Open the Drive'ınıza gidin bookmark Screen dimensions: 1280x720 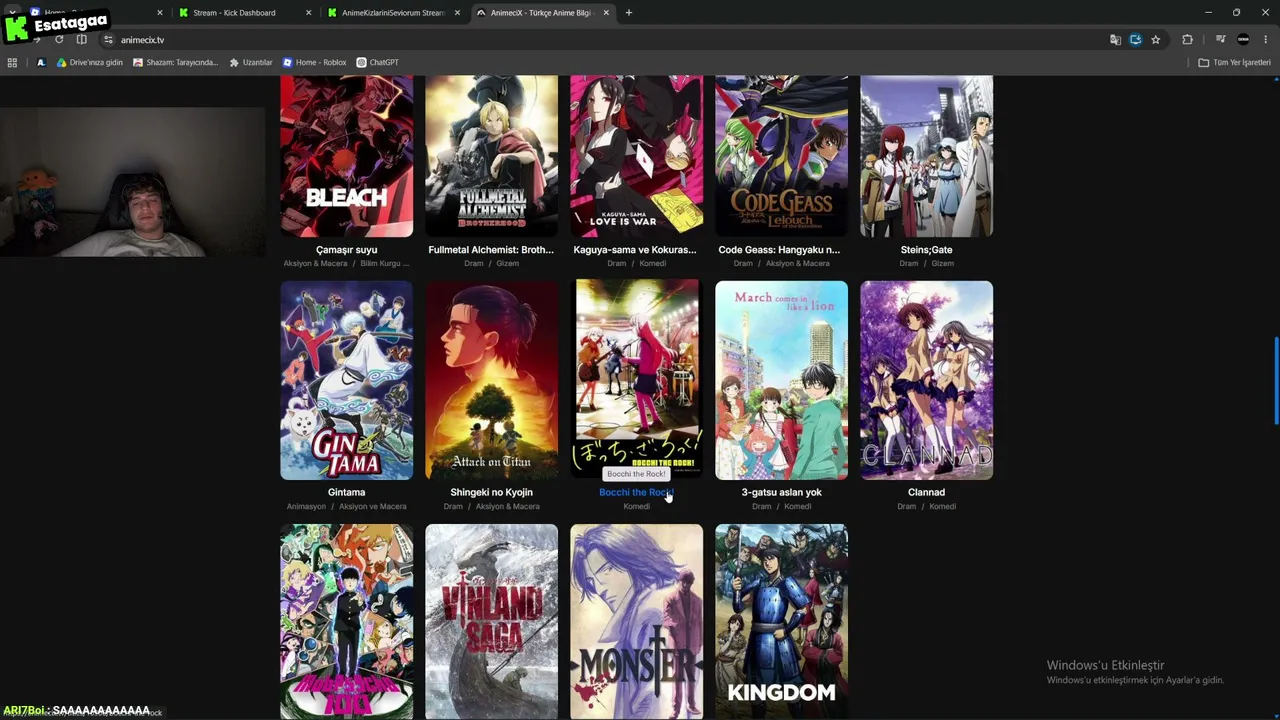90,62
